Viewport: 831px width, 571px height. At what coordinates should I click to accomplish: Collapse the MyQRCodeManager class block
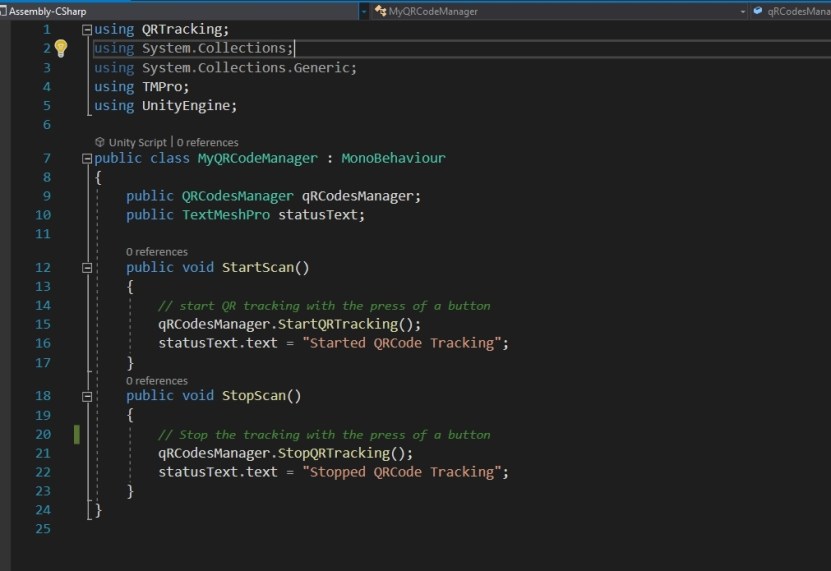point(87,159)
